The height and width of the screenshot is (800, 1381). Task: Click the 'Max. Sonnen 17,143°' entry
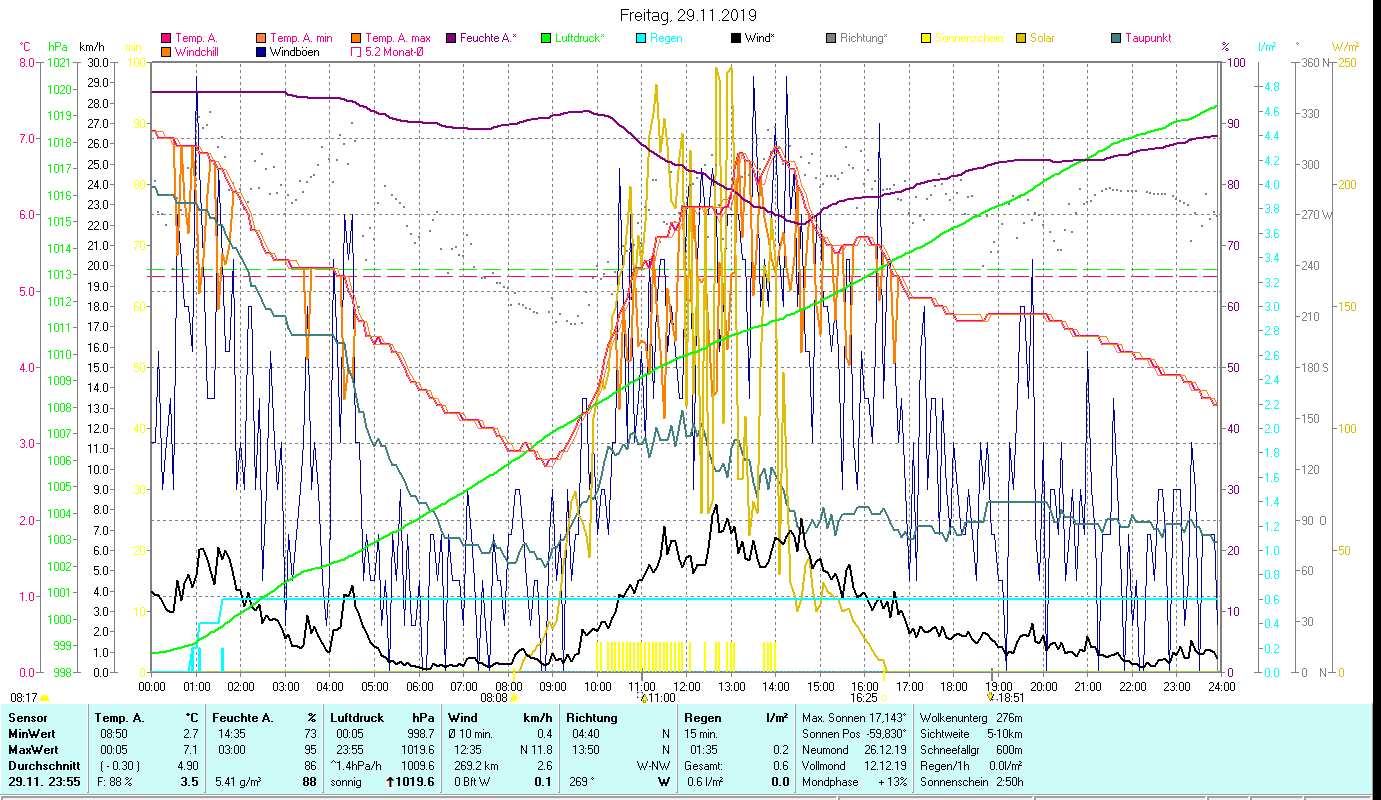point(855,718)
